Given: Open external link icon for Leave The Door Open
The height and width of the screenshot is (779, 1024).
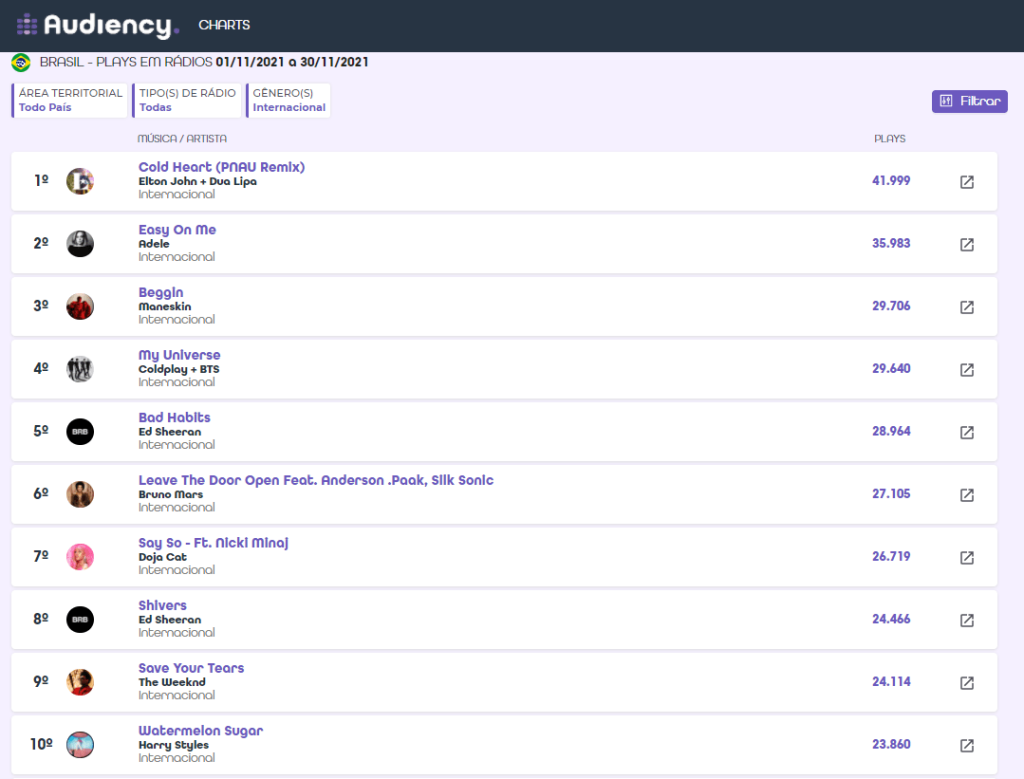Looking at the screenshot, I should 967,495.
